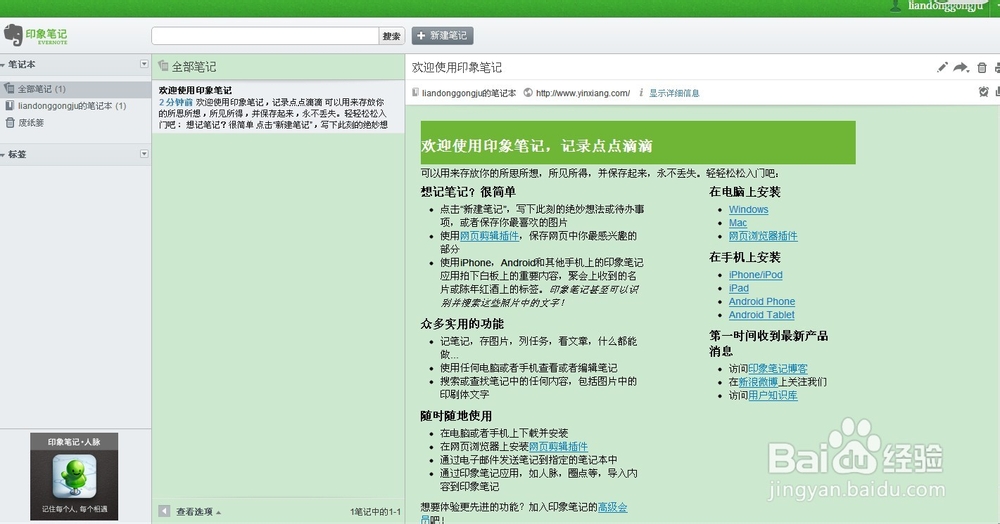Collapse the 笔记本 section triangle
The width and height of the screenshot is (1000, 524).
[3, 64]
